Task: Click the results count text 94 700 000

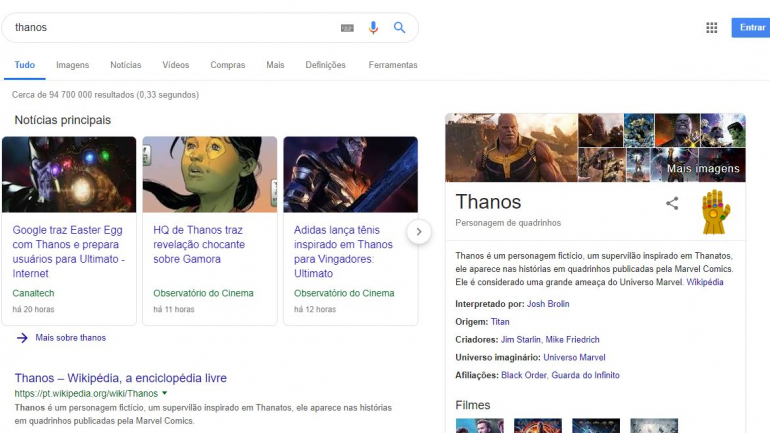Action: (x=105, y=95)
